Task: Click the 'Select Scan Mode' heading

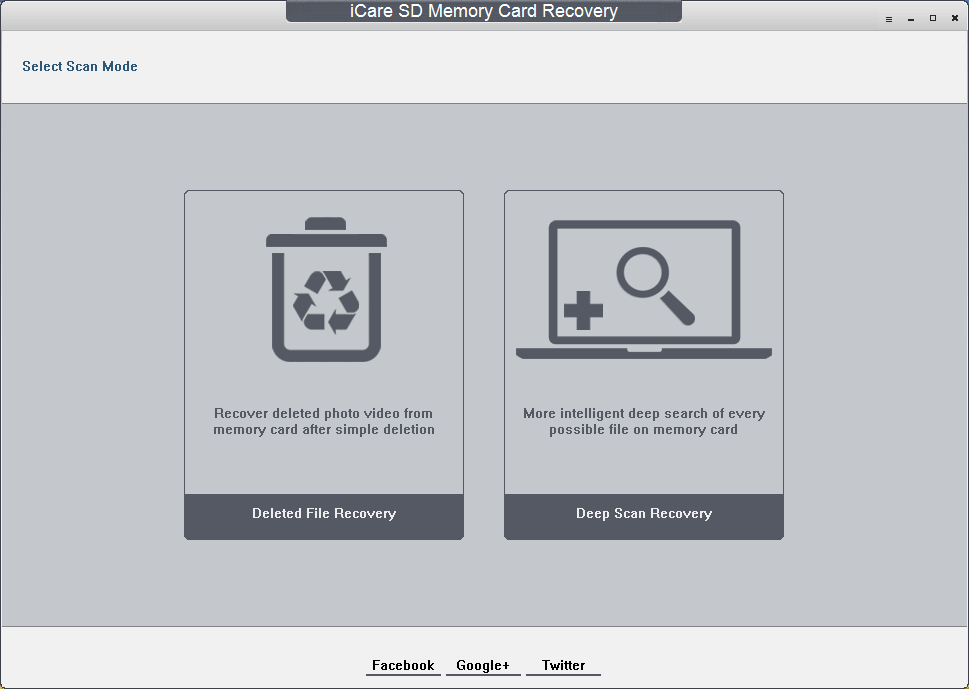Action: (x=80, y=66)
